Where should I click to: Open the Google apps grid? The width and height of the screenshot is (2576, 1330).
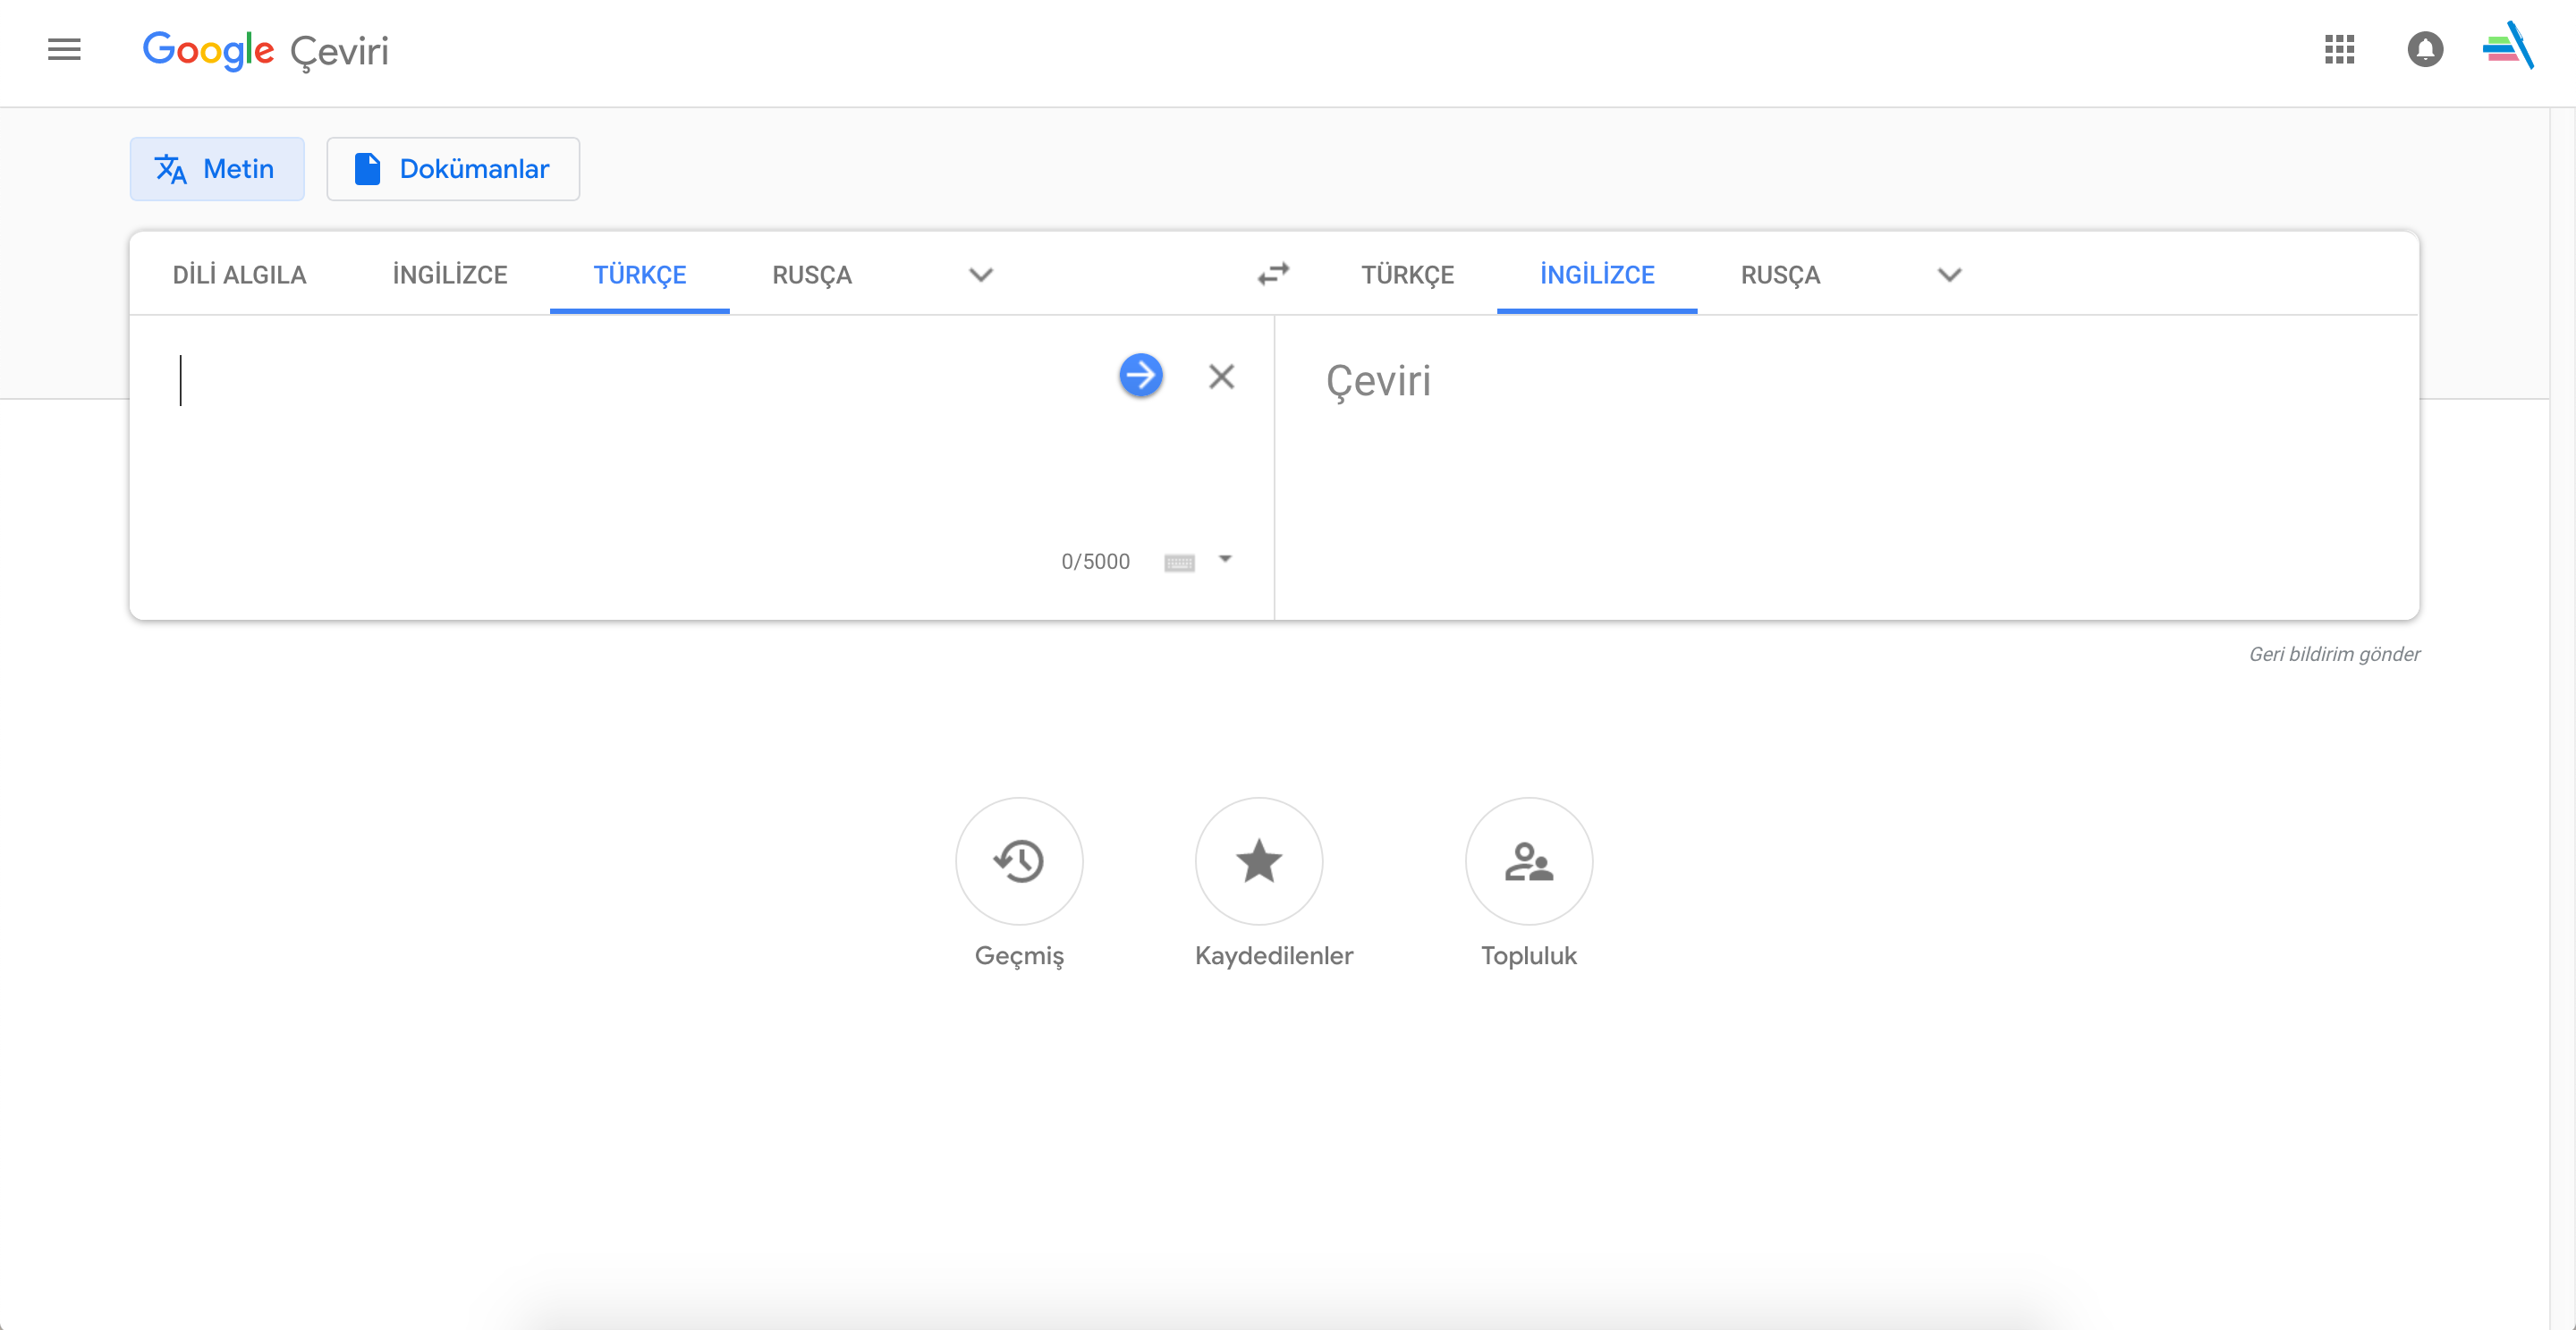coord(2339,49)
